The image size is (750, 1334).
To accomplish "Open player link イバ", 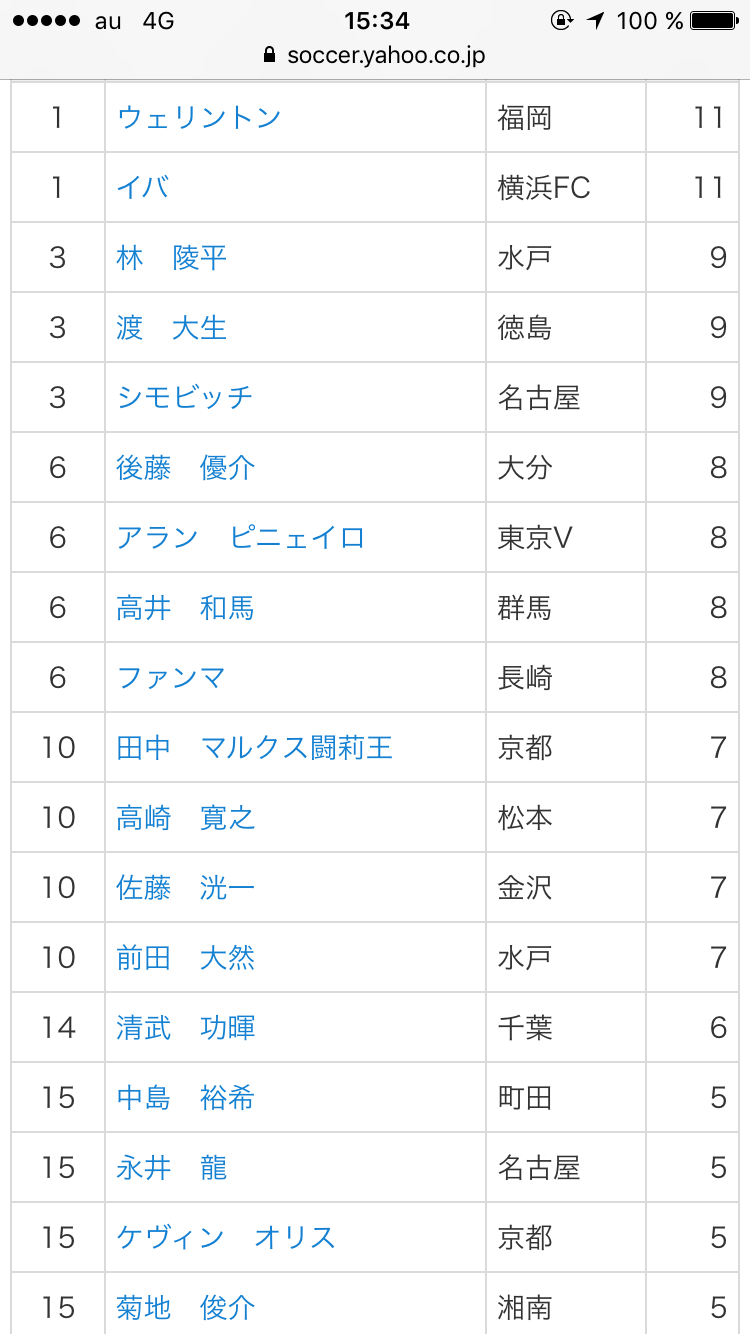I will (x=143, y=188).
